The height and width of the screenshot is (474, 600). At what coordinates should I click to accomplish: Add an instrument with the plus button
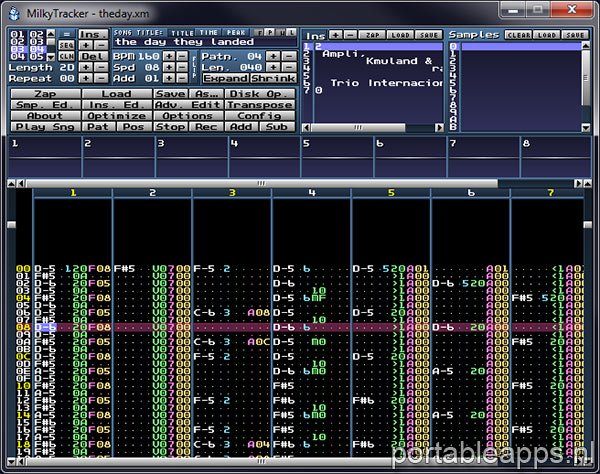336,34
